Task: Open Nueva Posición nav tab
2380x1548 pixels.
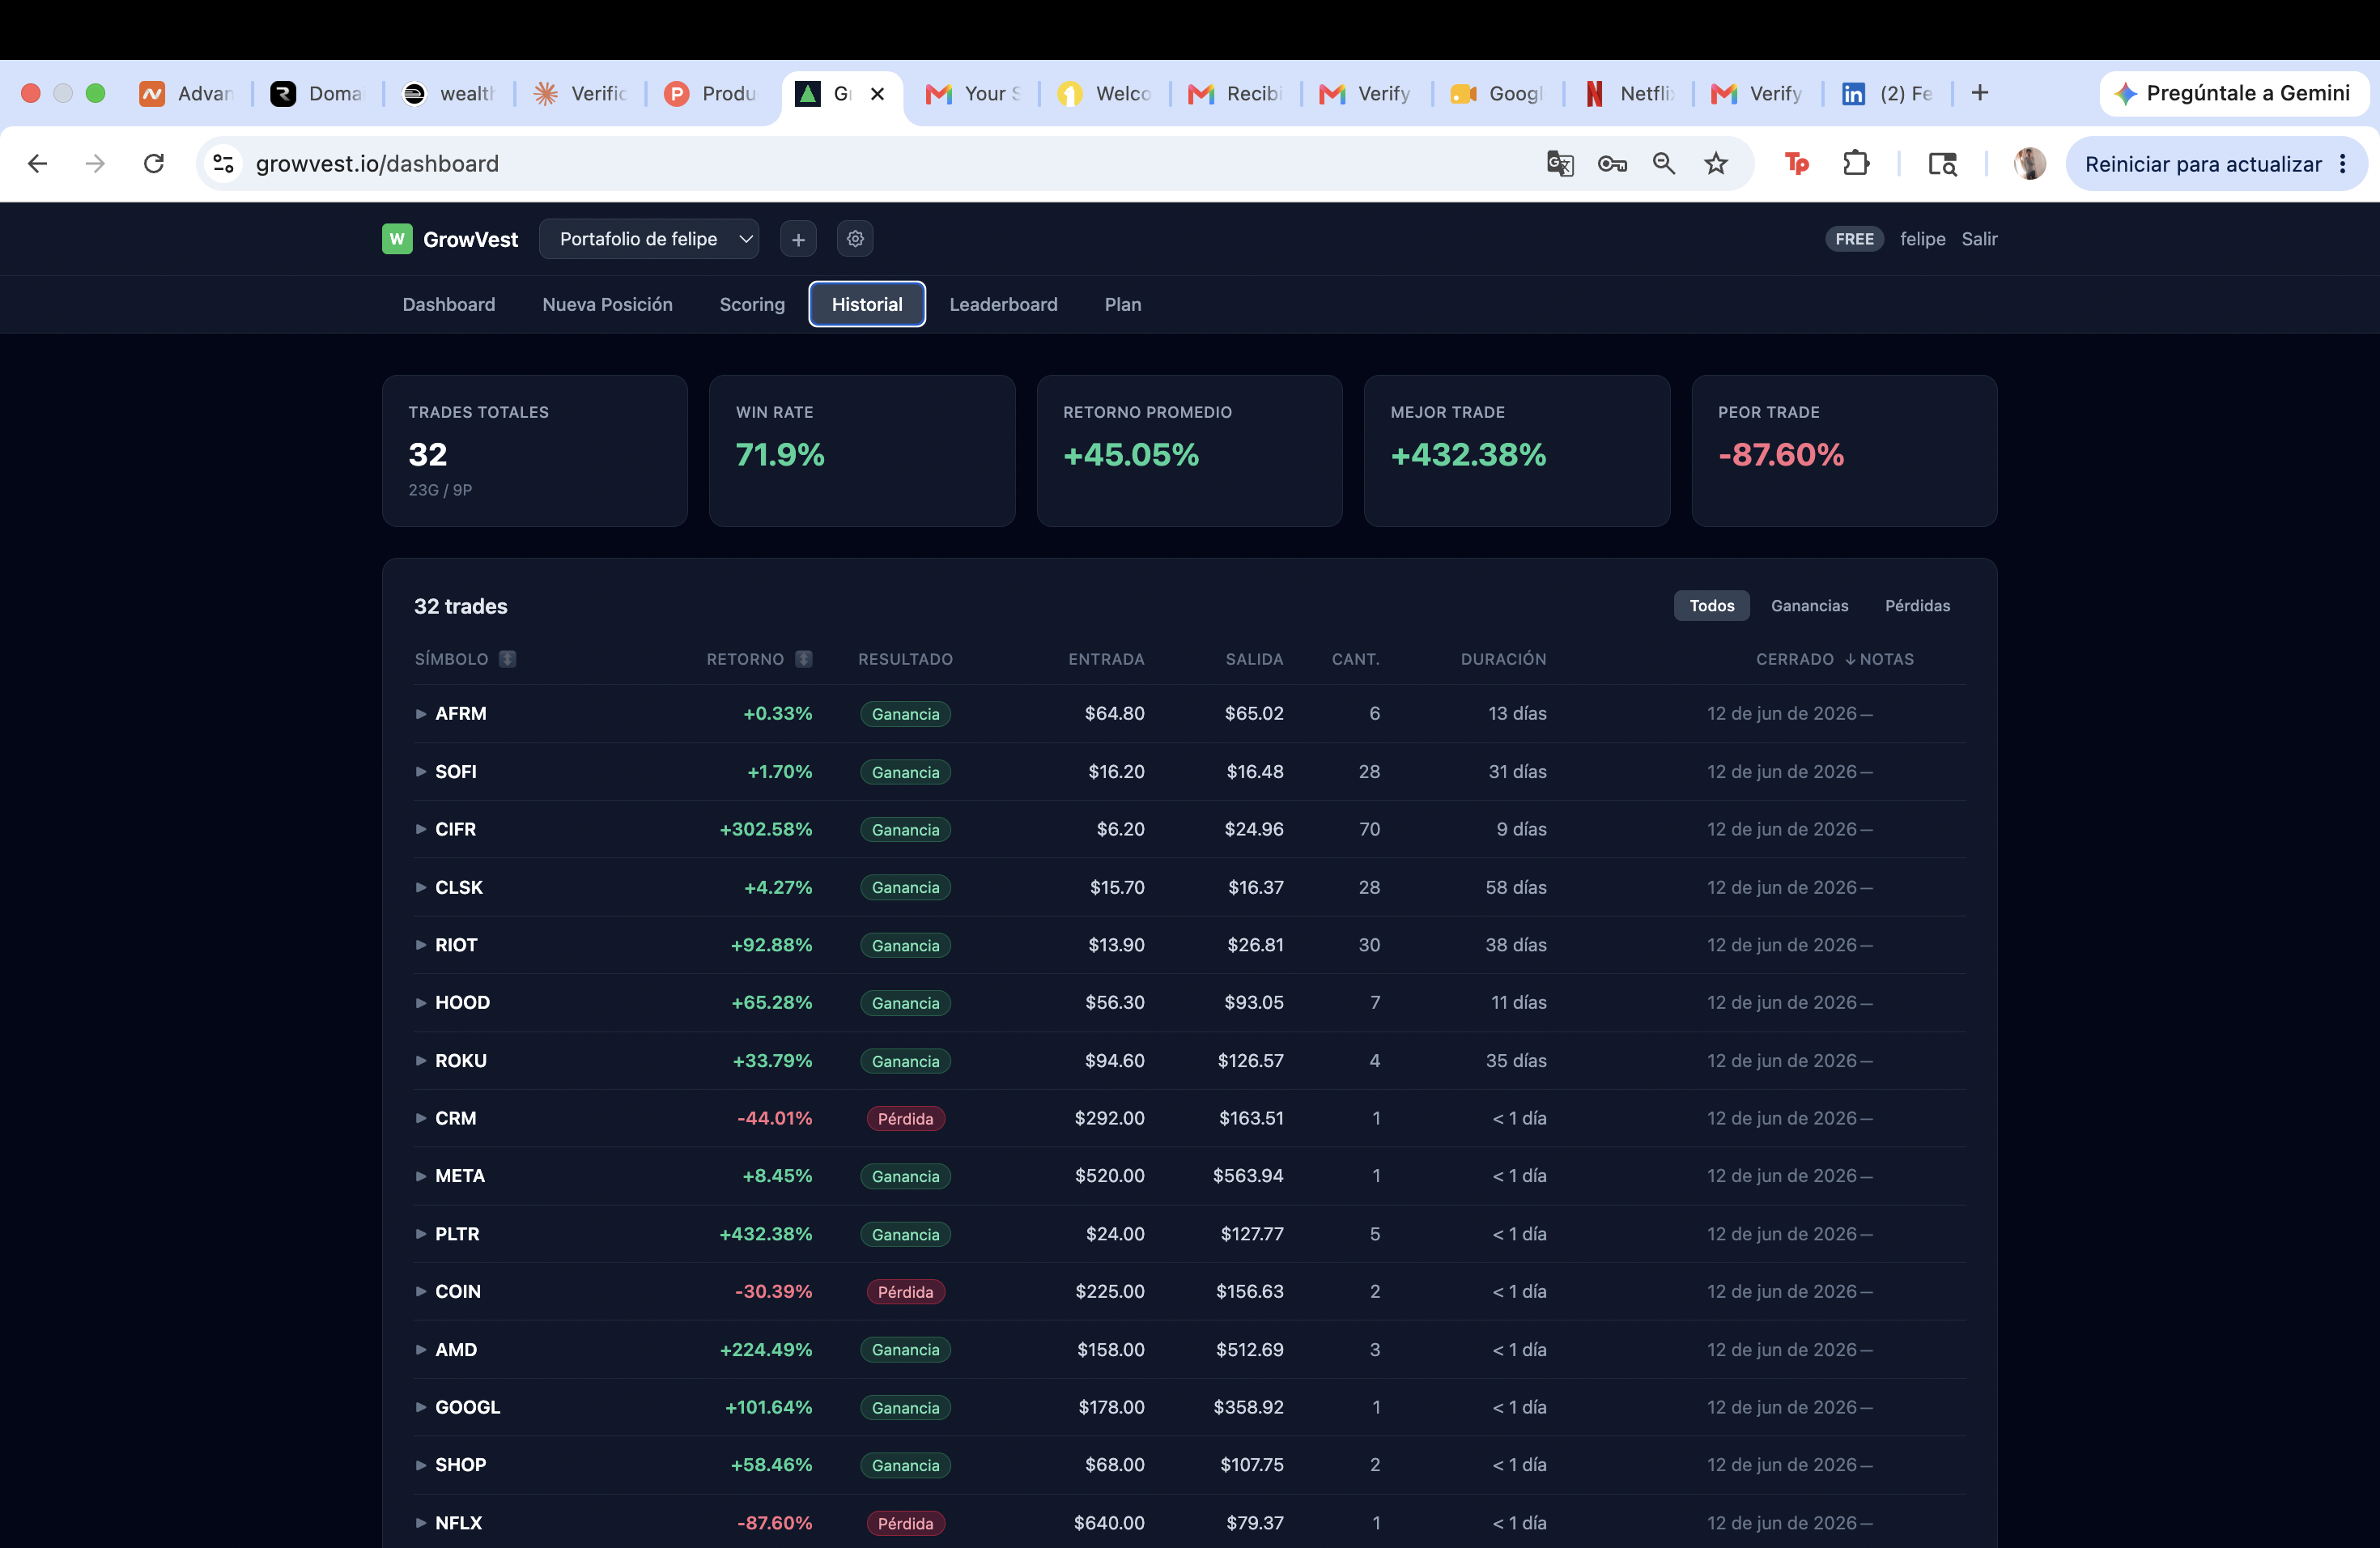Action: 607,305
